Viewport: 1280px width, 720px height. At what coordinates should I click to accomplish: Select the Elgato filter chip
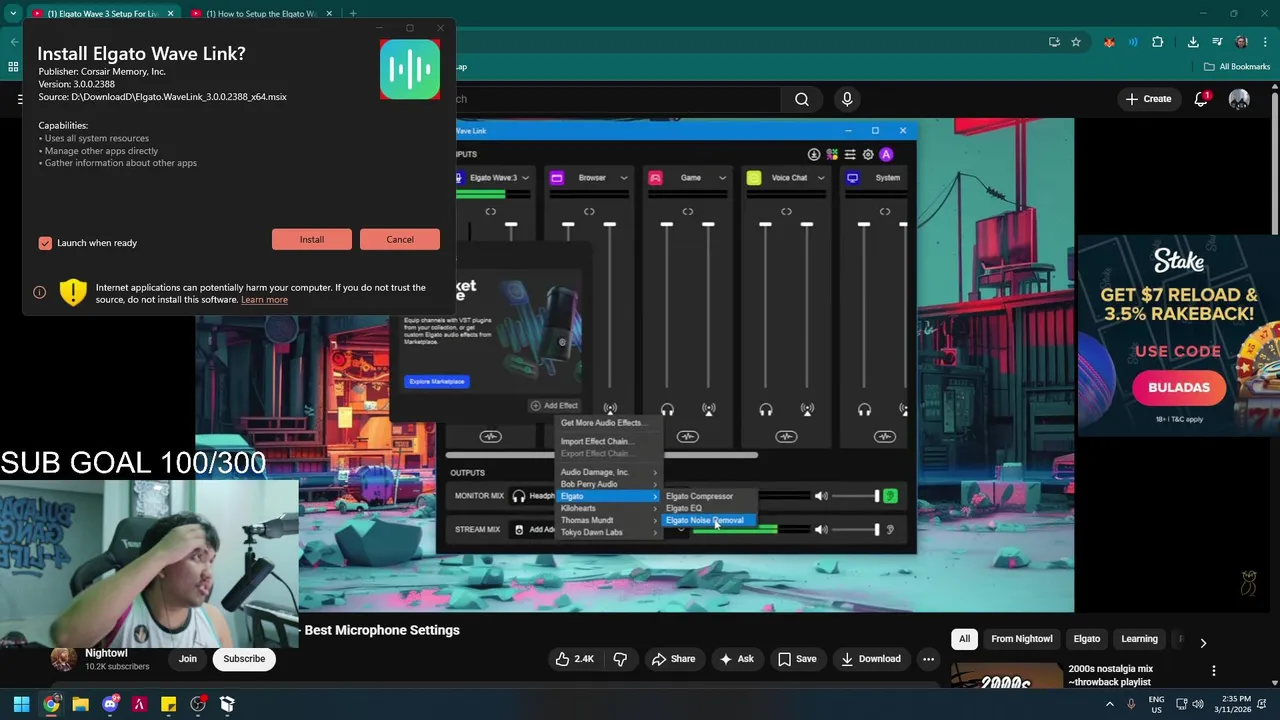click(x=1087, y=639)
